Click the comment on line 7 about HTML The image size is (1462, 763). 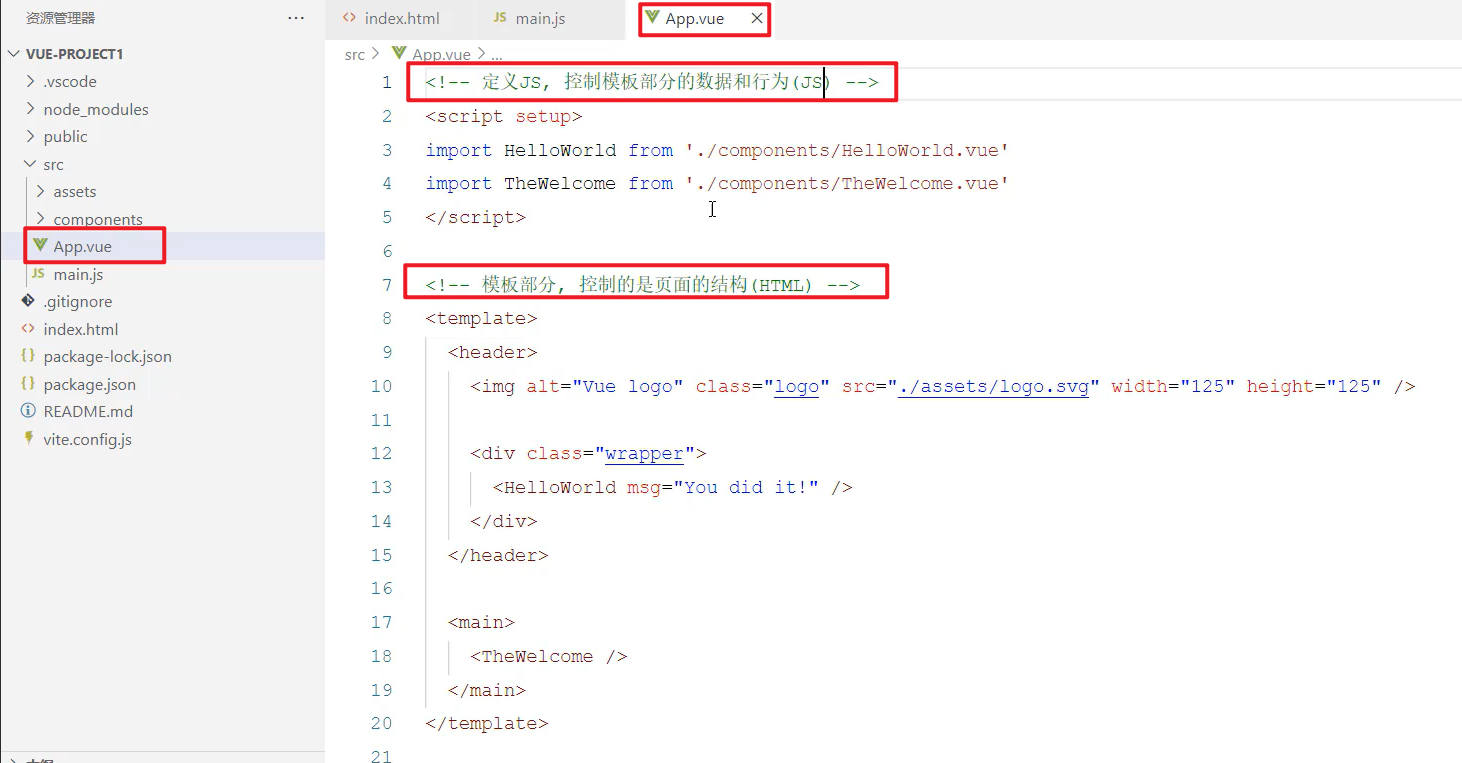tap(642, 285)
